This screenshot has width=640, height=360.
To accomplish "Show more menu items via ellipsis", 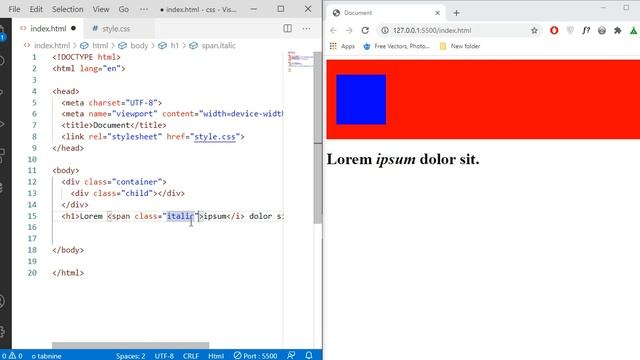I will [x=144, y=9].
